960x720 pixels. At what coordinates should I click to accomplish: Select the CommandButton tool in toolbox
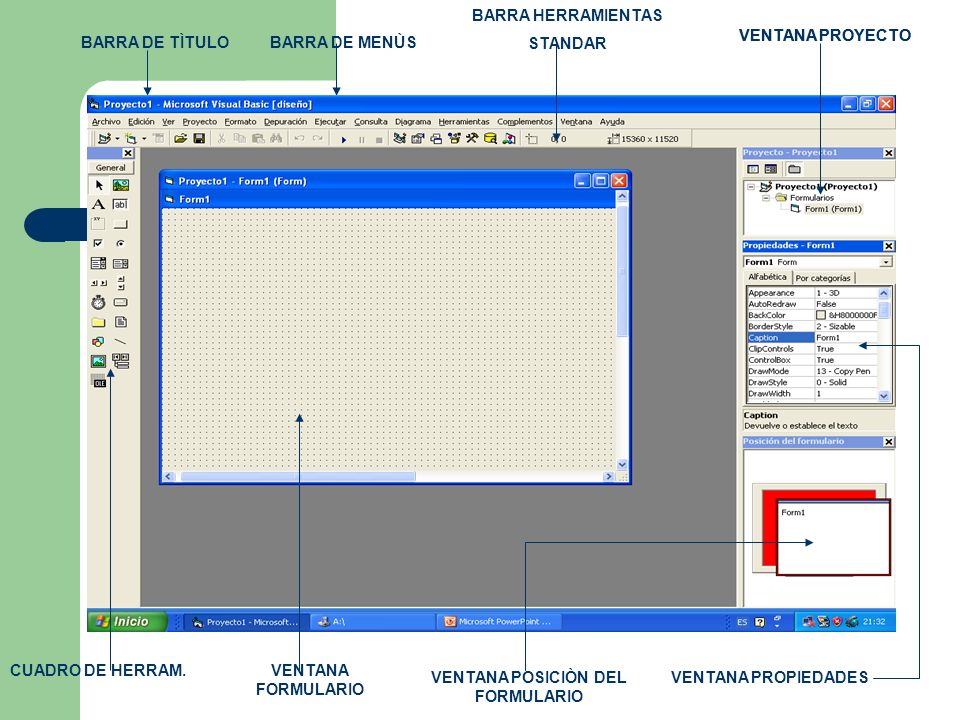tap(121, 224)
